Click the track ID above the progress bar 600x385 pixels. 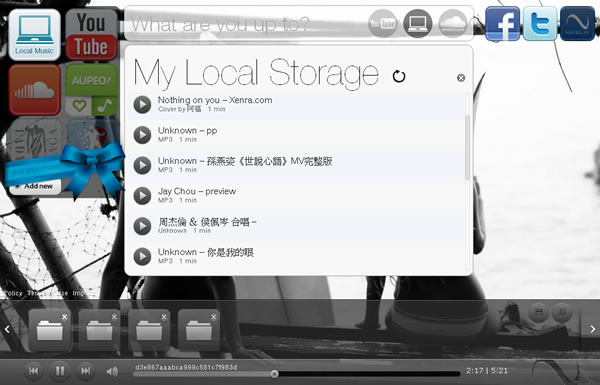(186, 367)
